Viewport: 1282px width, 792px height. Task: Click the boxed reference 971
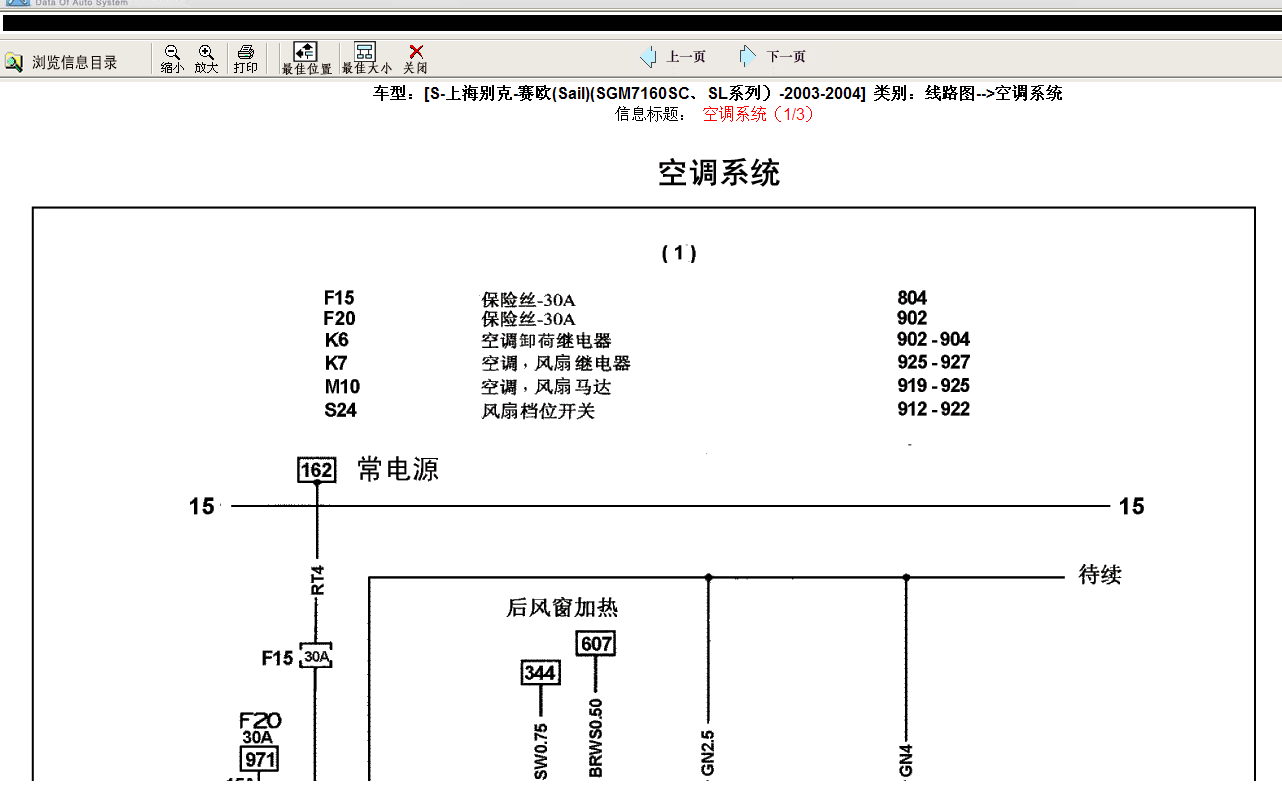[260, 759]
